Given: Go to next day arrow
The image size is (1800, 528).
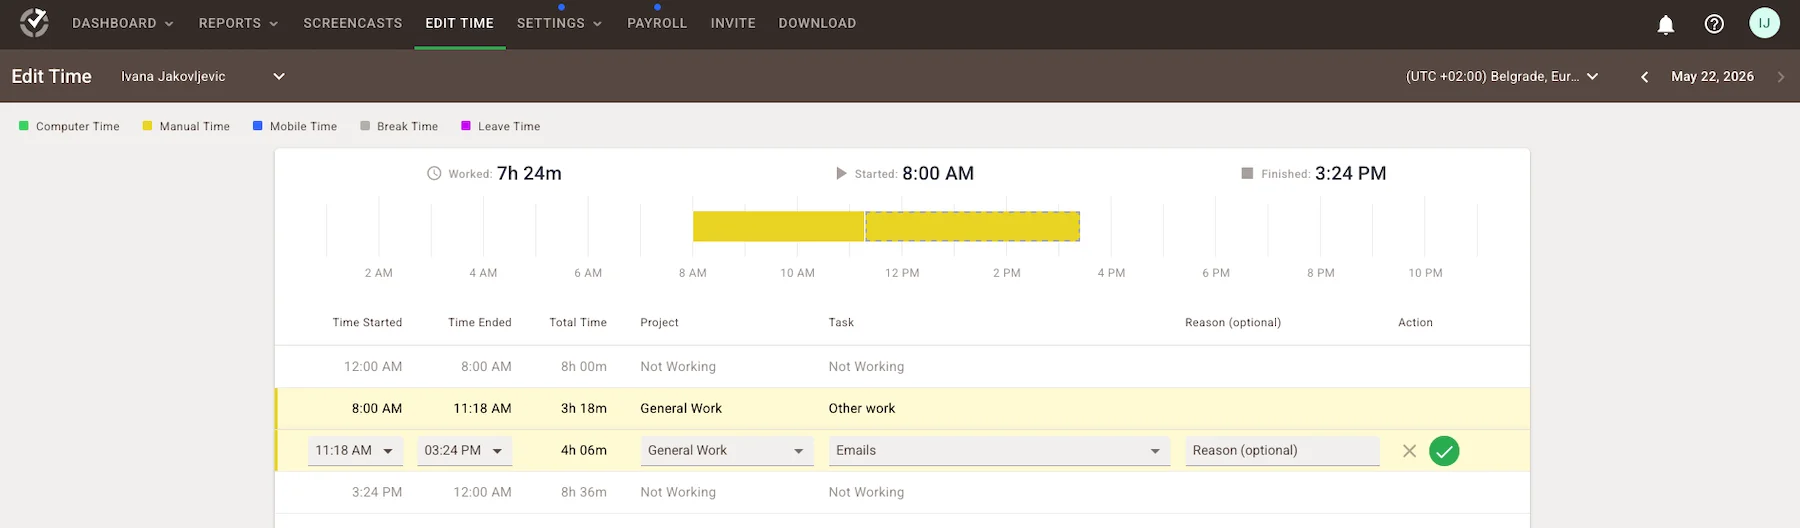Looking at the screenshot, I should coord(1781,77).
